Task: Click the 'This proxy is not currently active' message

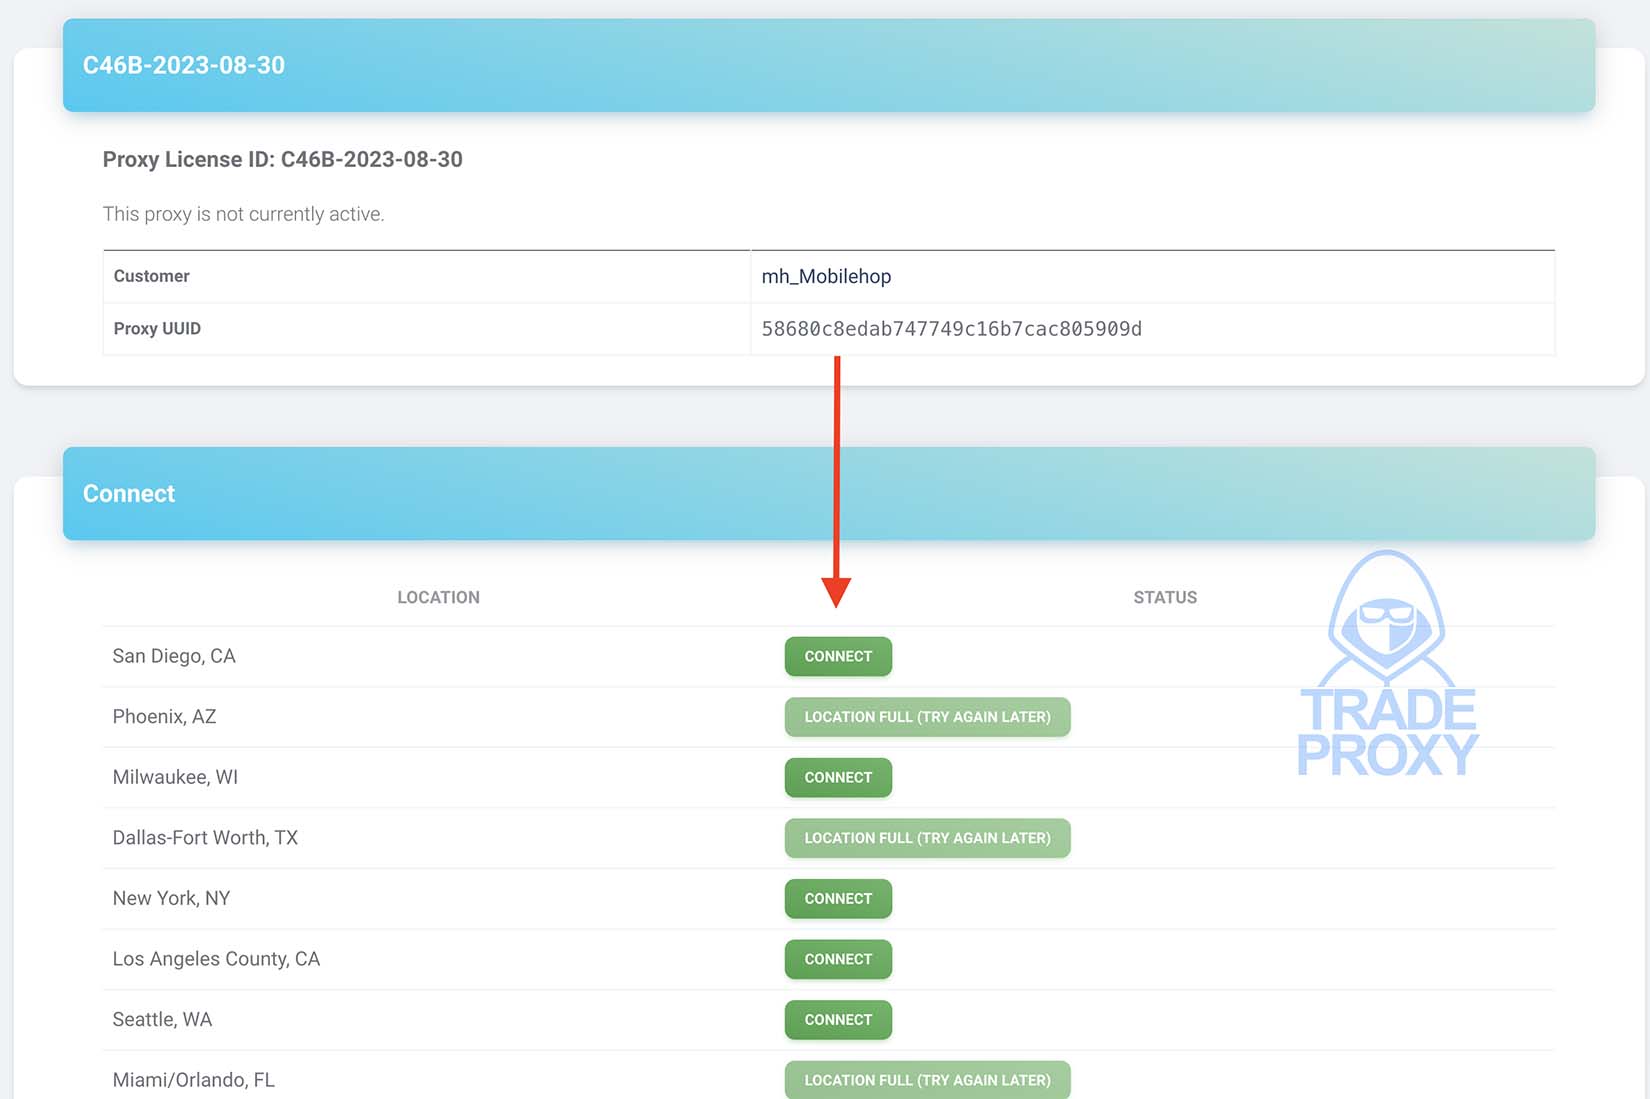Action: 244,213
